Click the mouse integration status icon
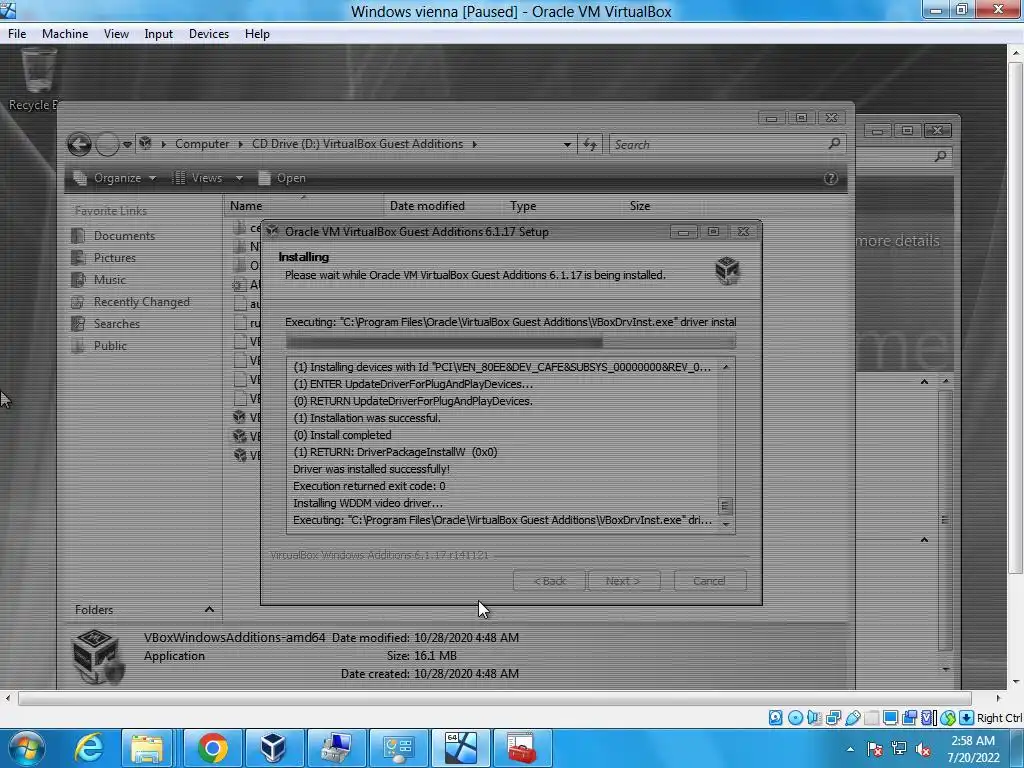1024x768 pixels. (948, 718)
